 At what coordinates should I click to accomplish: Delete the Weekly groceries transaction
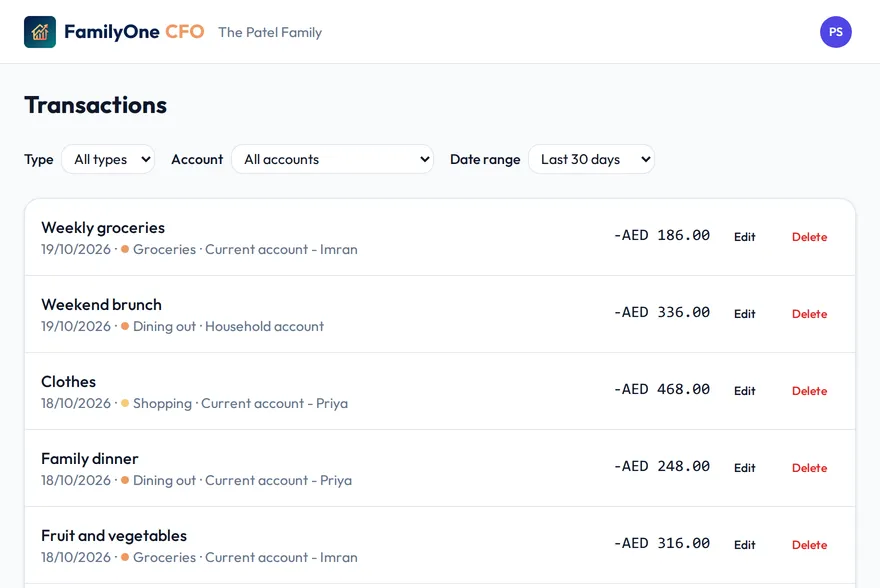click(809, 237)
